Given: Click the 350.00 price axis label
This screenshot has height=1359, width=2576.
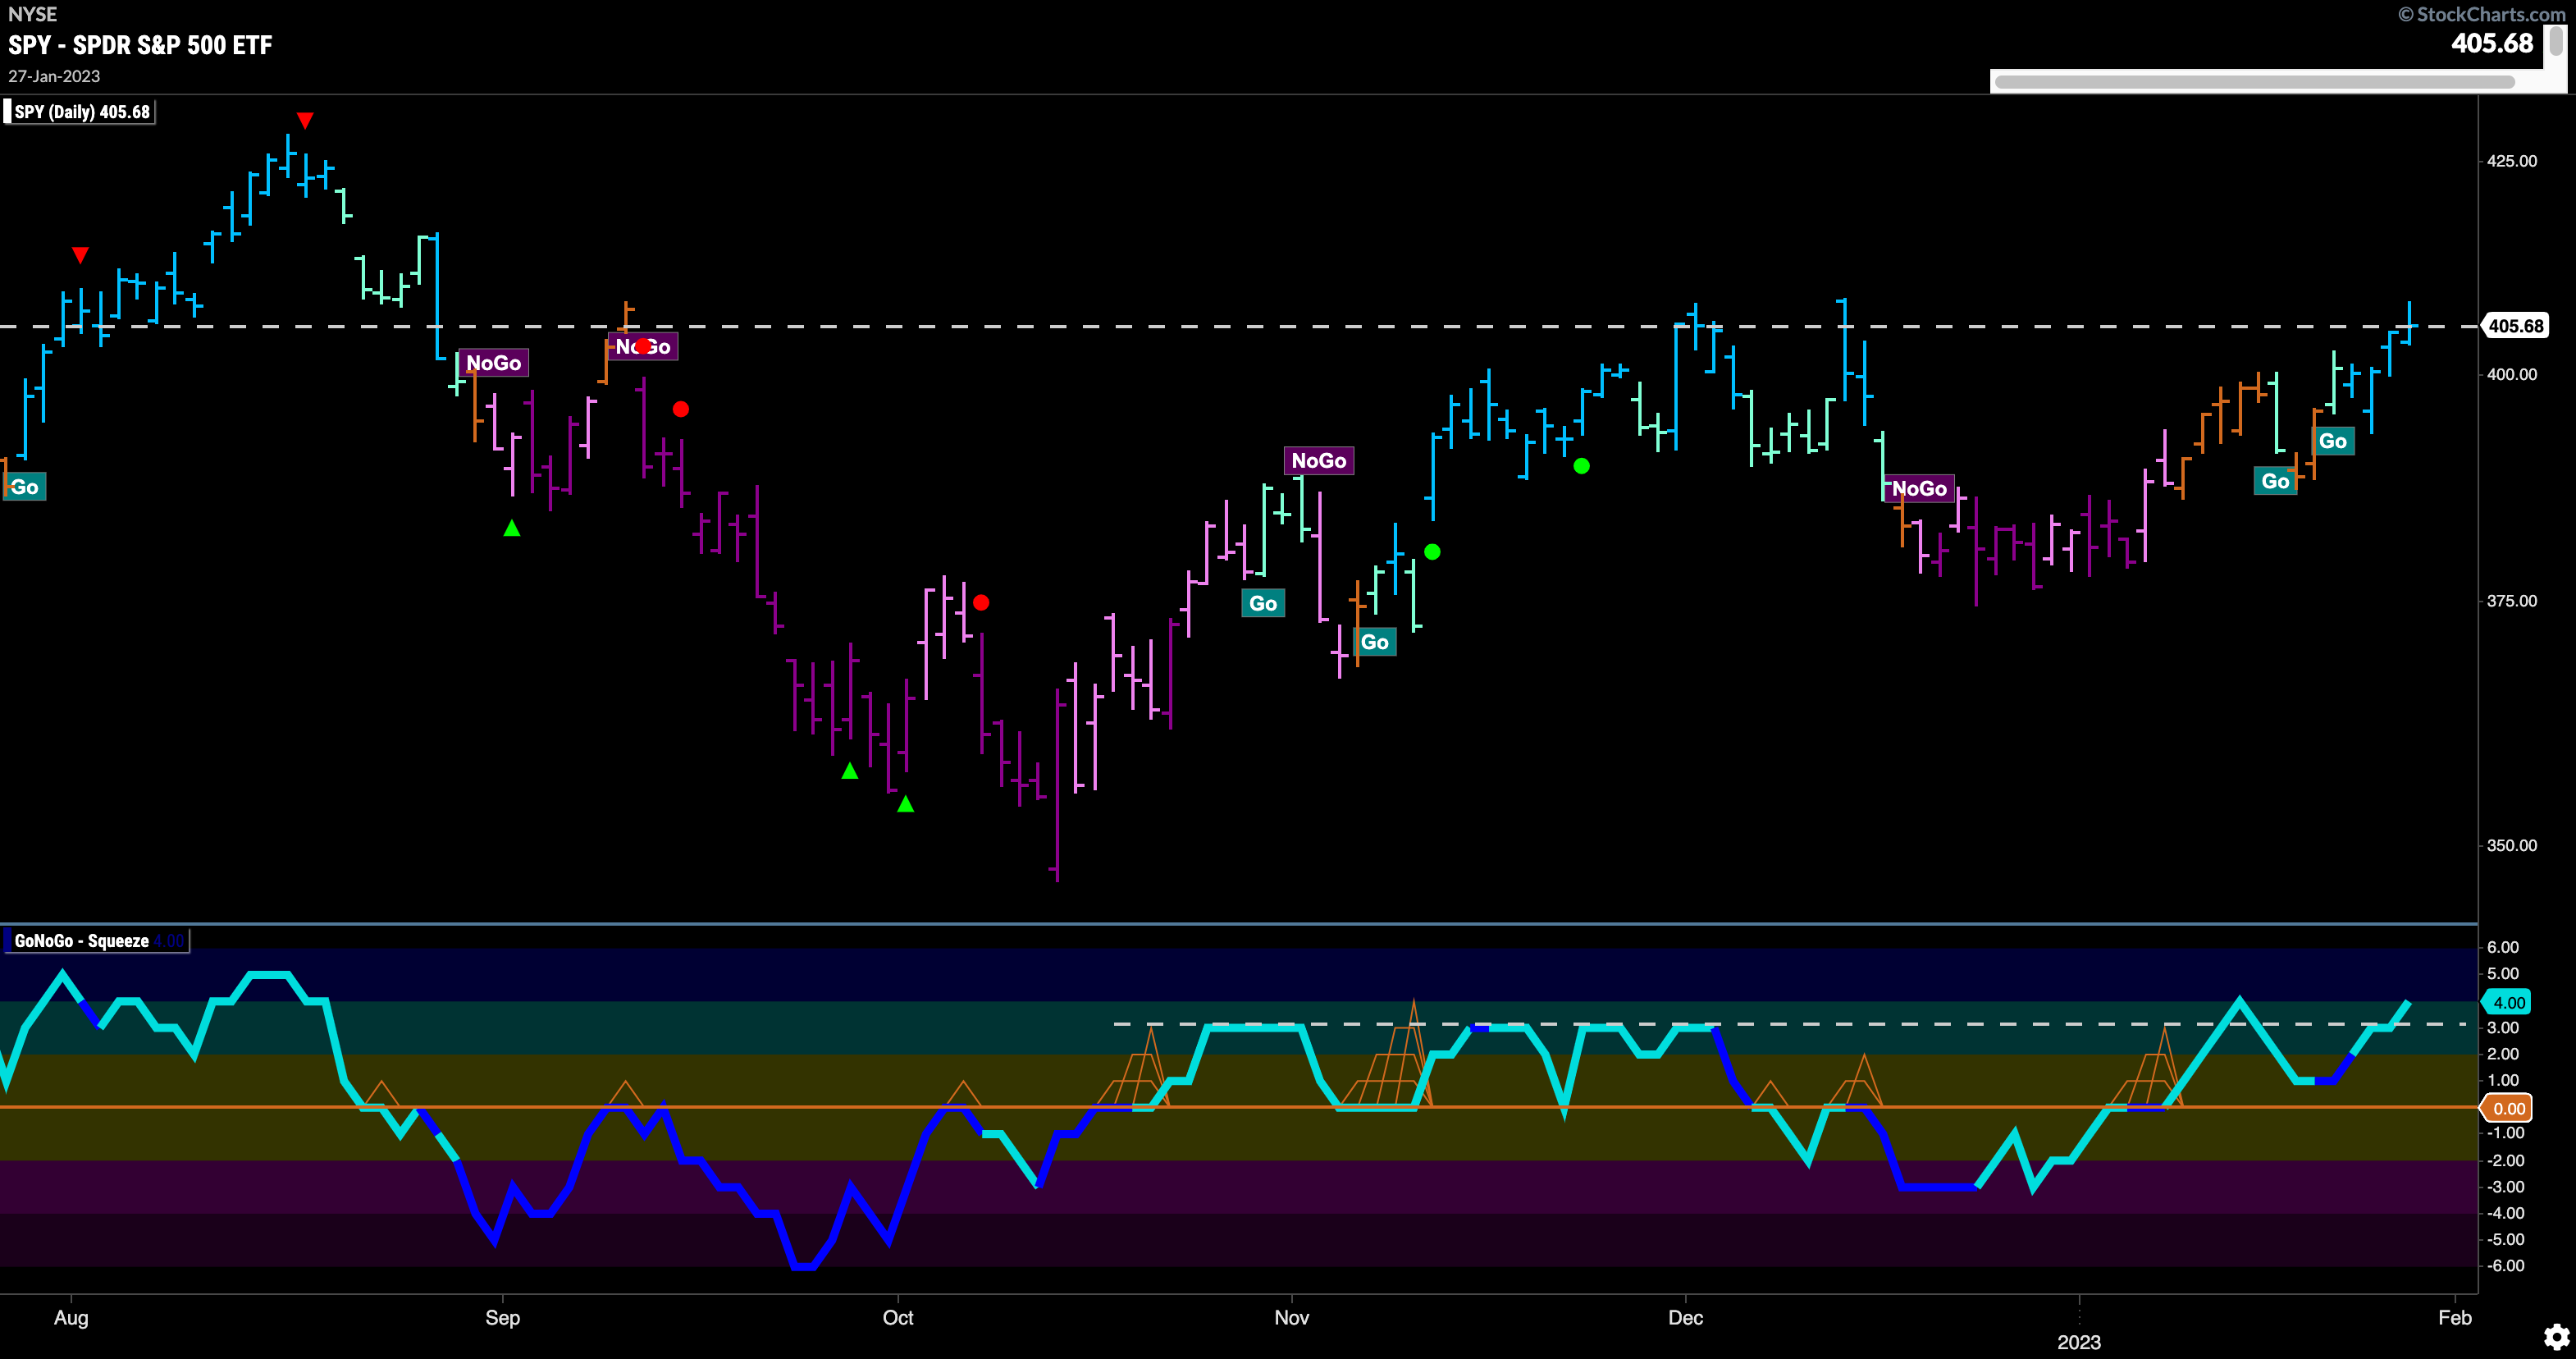Looking at the screenshot, I should click(x=2511, y=845).
